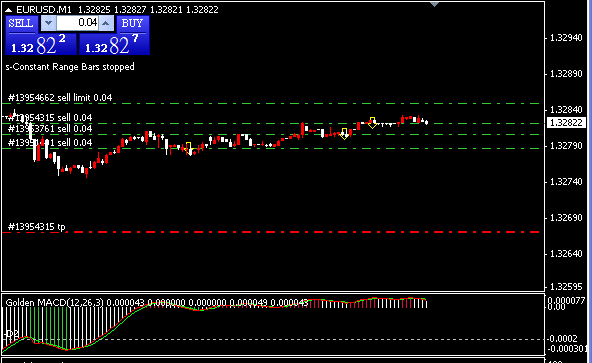The width and height of the screenshot is (592, 363).
Task: Select the #13953761 sell 0.04 order label
Action: 50,129
